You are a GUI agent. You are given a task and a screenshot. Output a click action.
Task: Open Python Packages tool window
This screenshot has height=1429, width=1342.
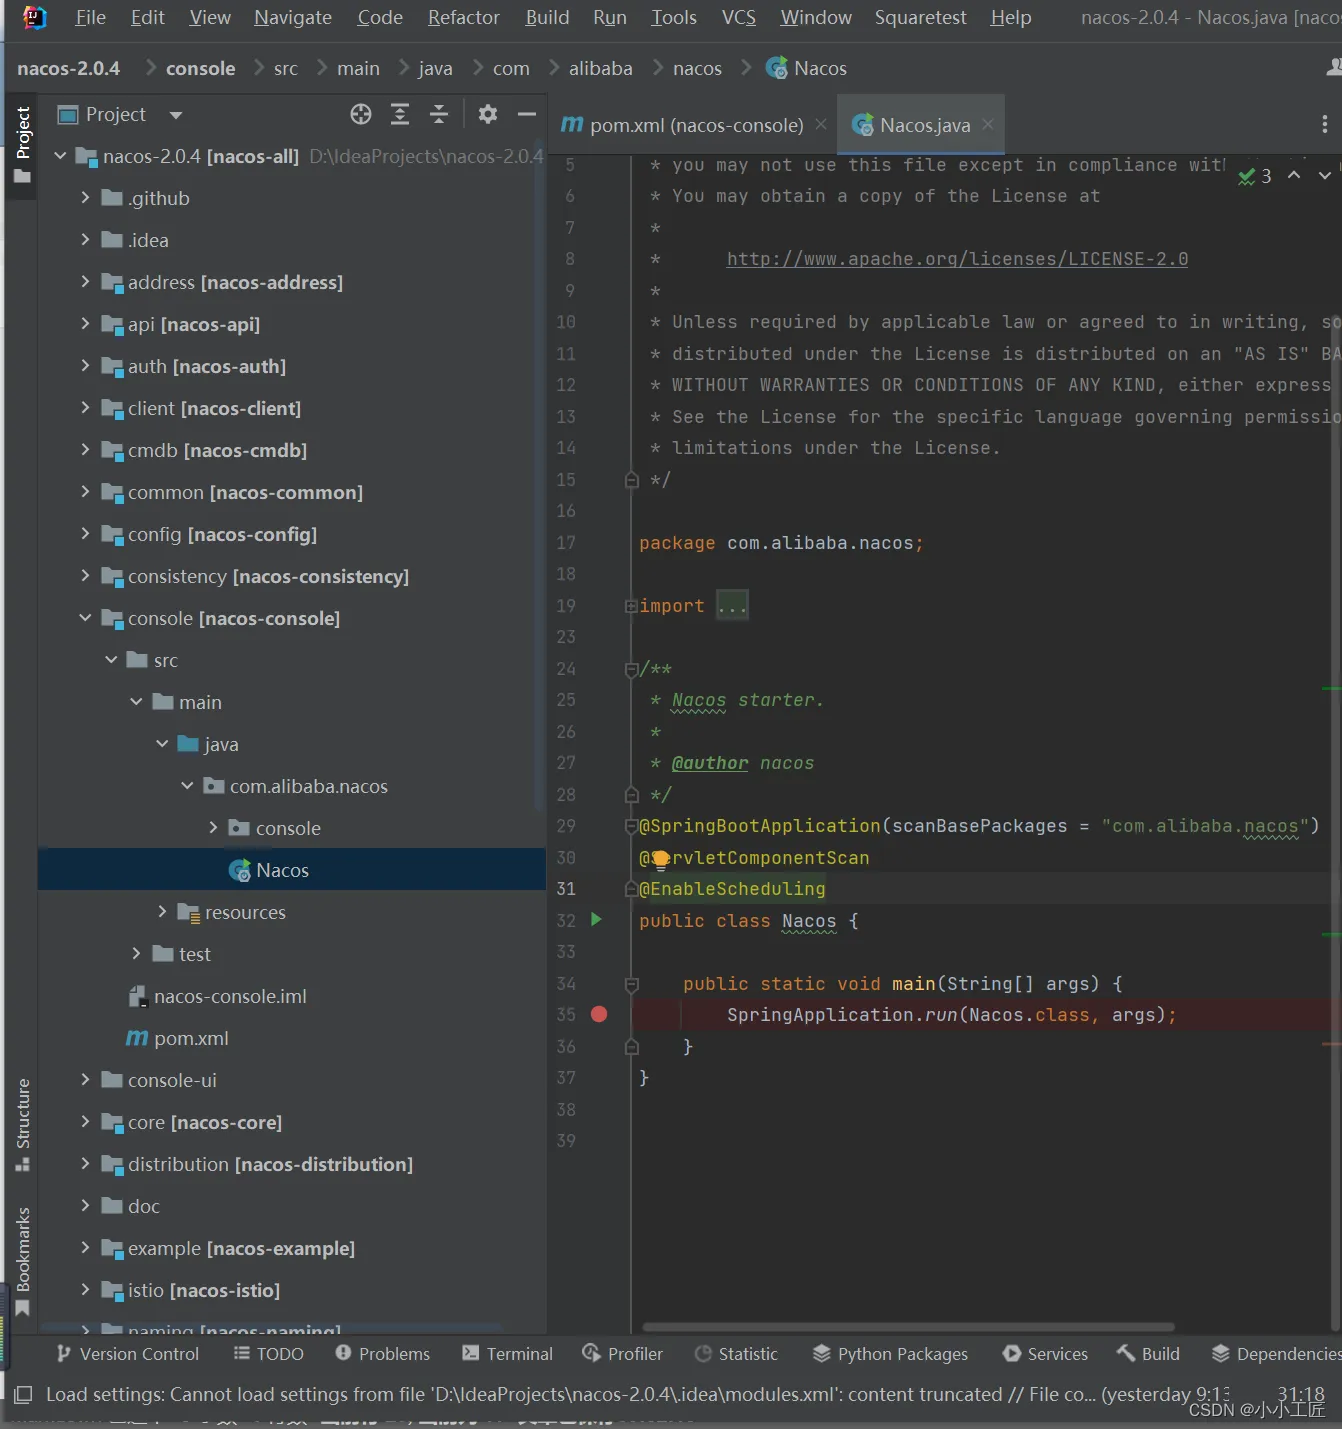(890, 1353)
